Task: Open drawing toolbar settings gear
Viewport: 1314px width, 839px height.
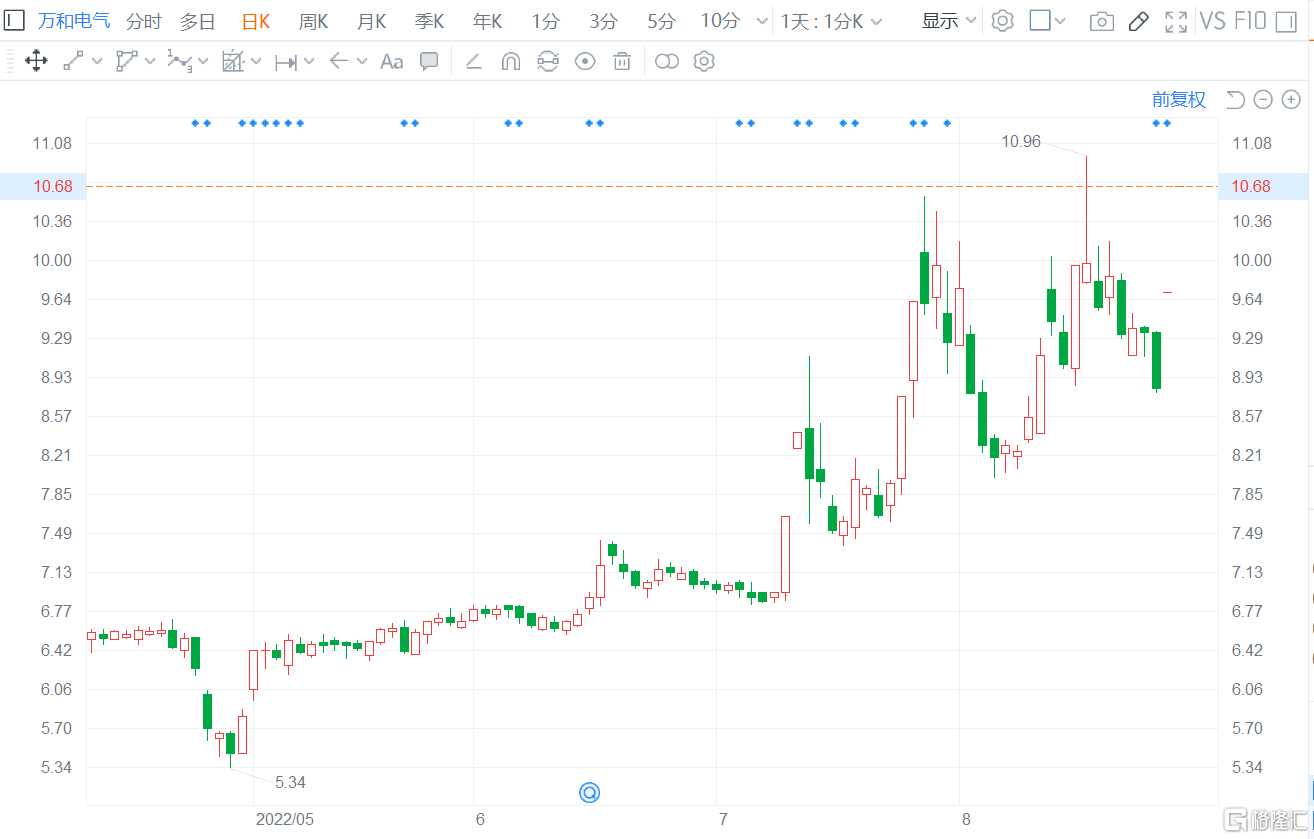Action: (704, 62)
